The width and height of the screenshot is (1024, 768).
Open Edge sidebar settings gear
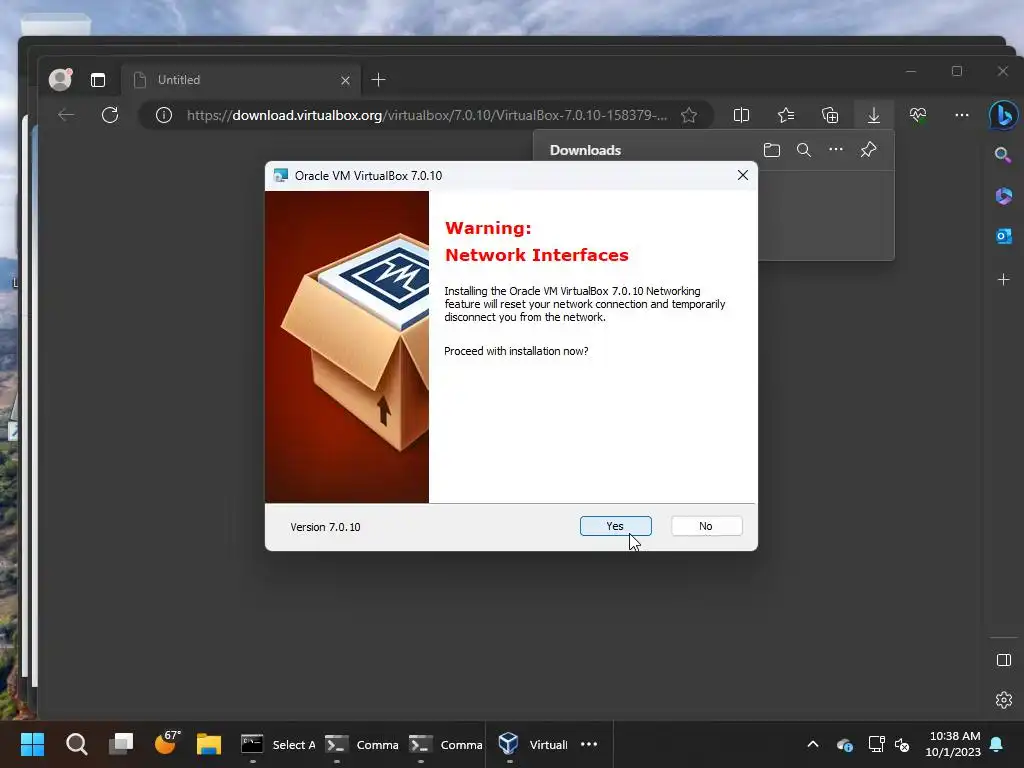[1004, 700]
